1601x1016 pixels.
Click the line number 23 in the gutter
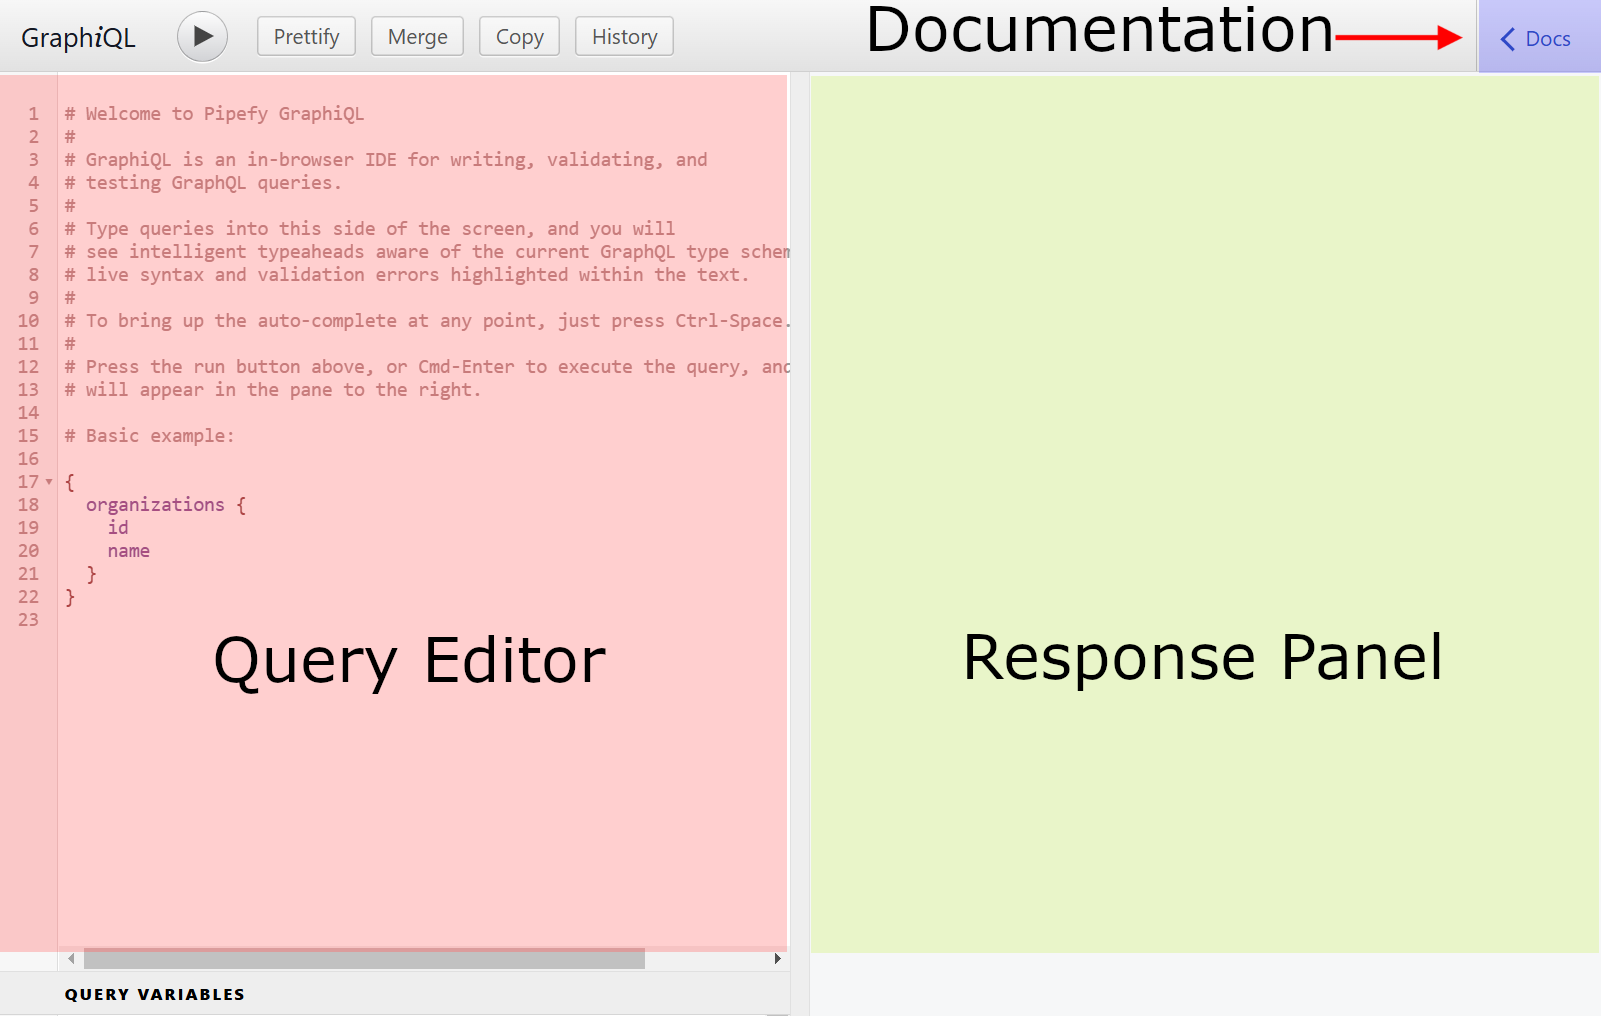tap(28, 620)
